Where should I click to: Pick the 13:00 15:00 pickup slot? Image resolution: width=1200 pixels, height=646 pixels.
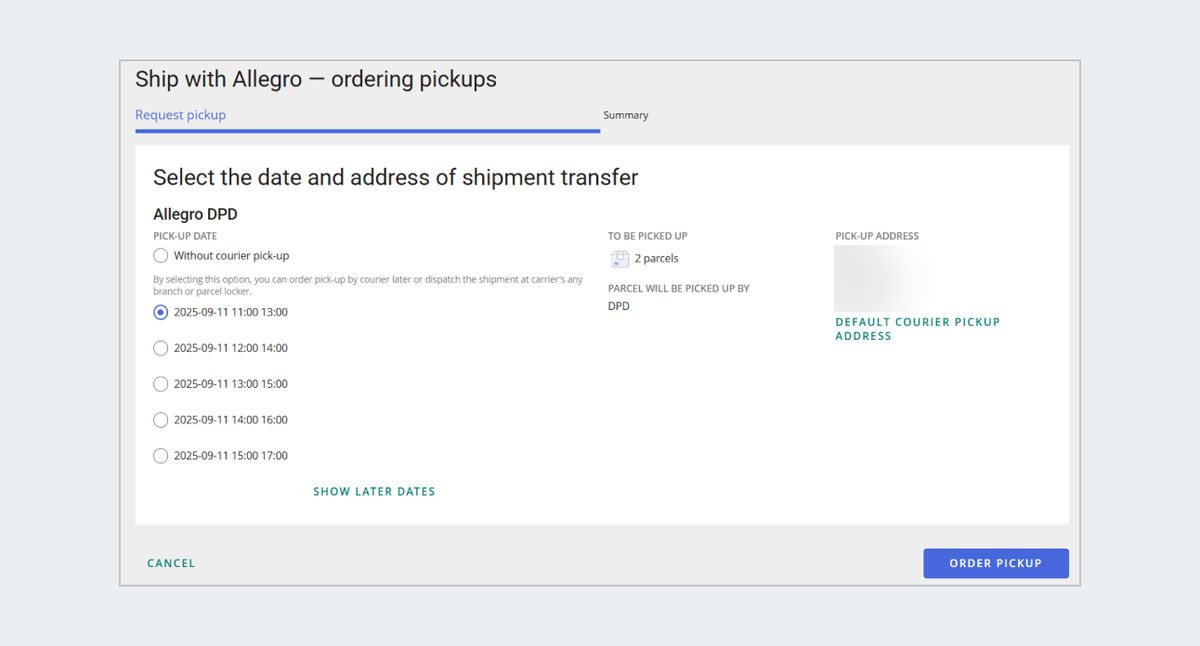tap(161, 384)
